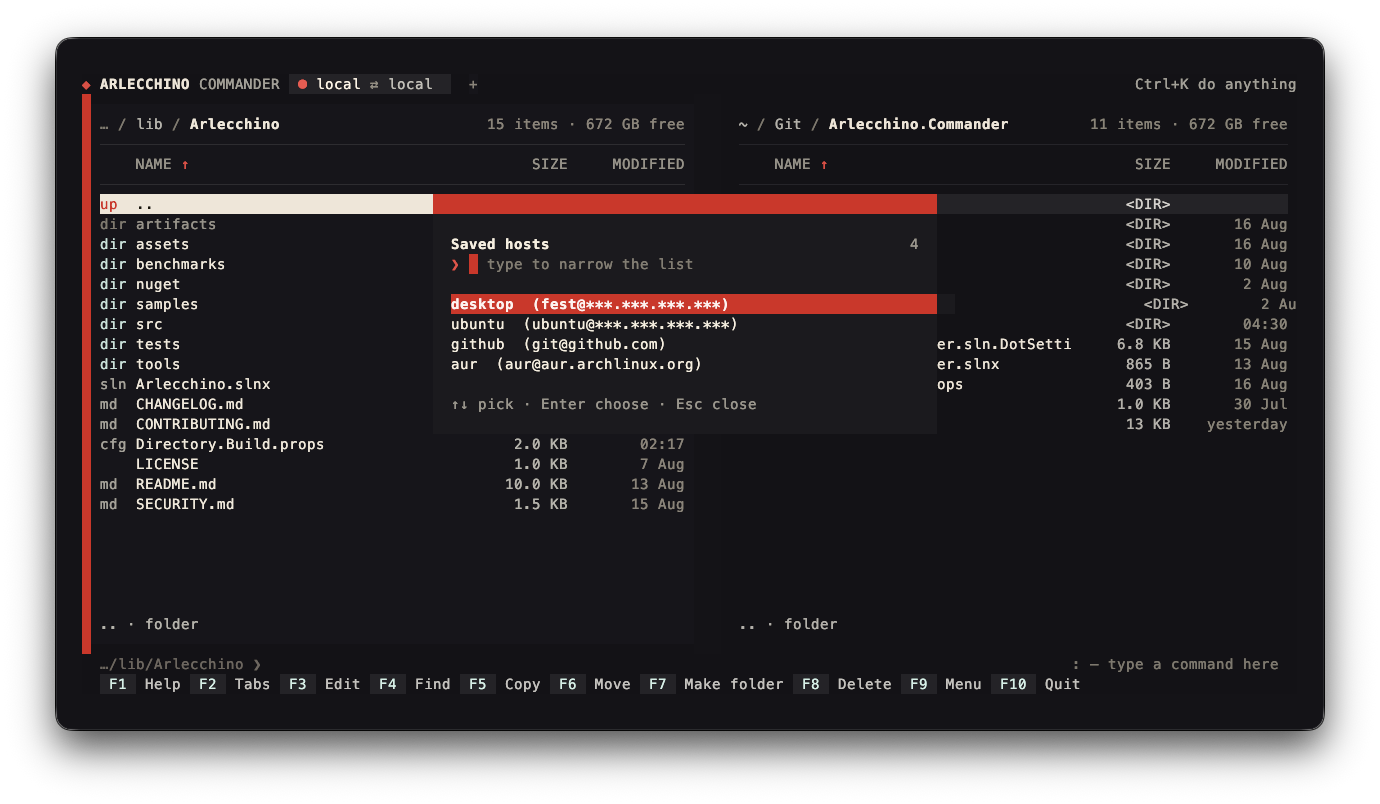The height and width of the screenshot is (804, 1380).
Task: Sort left panel by NAME column
Action: (162, 164)
